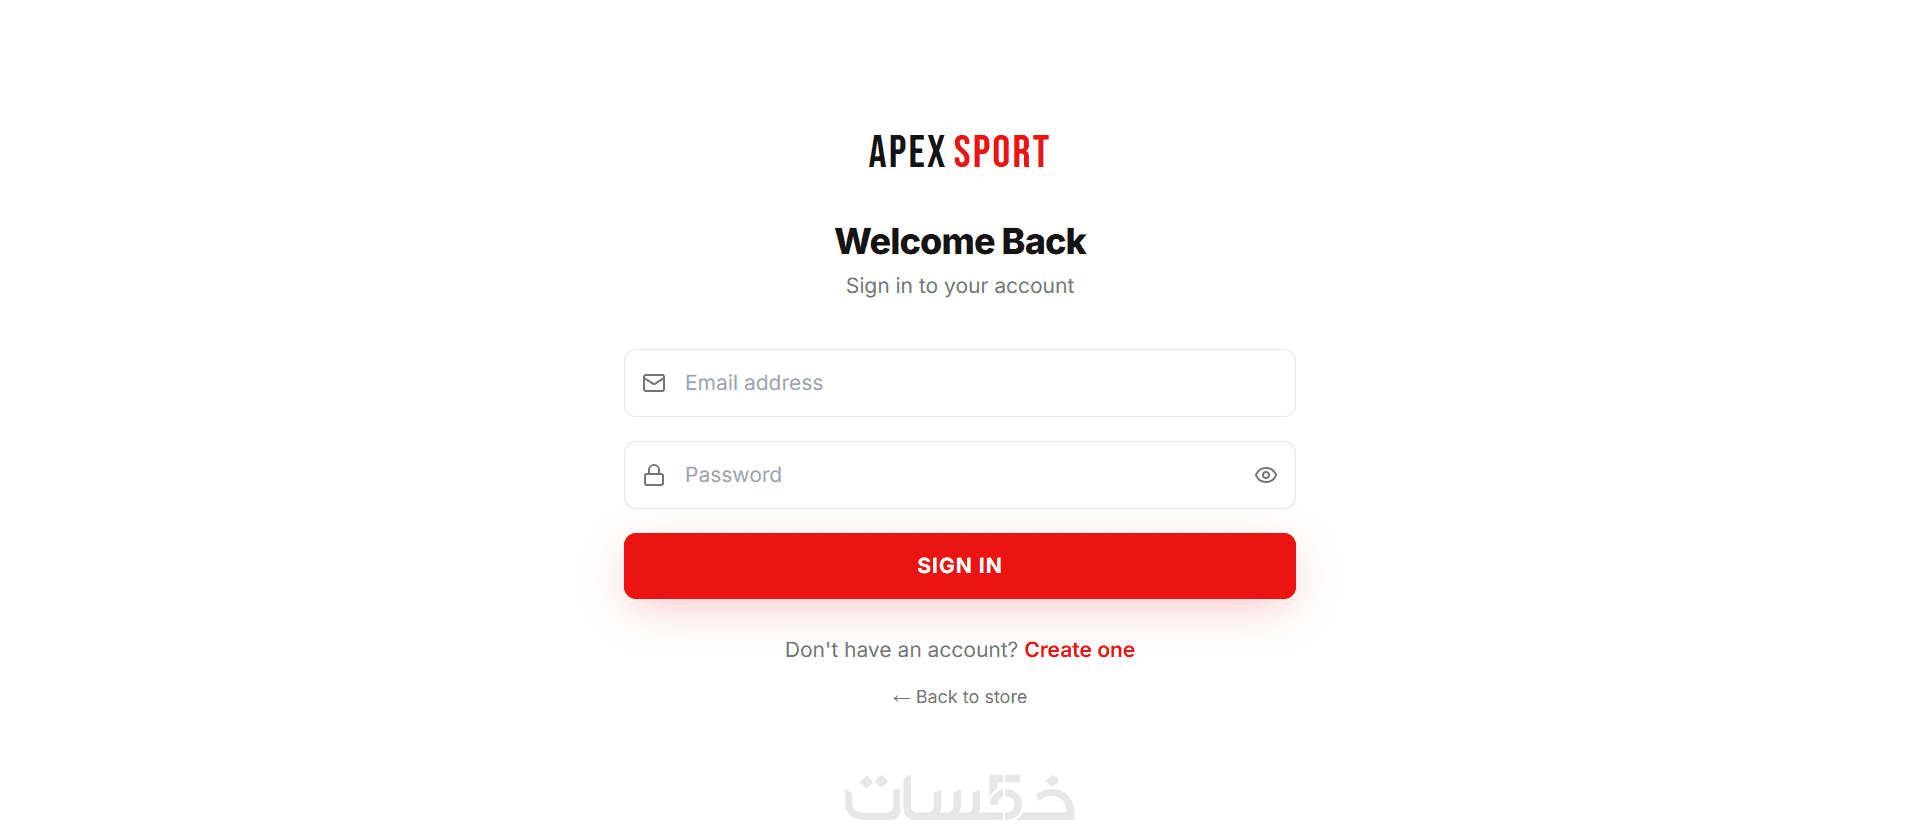1920x838 pixels.
Task: Click the left arrow beside Back to store
Action: [901, 698]
